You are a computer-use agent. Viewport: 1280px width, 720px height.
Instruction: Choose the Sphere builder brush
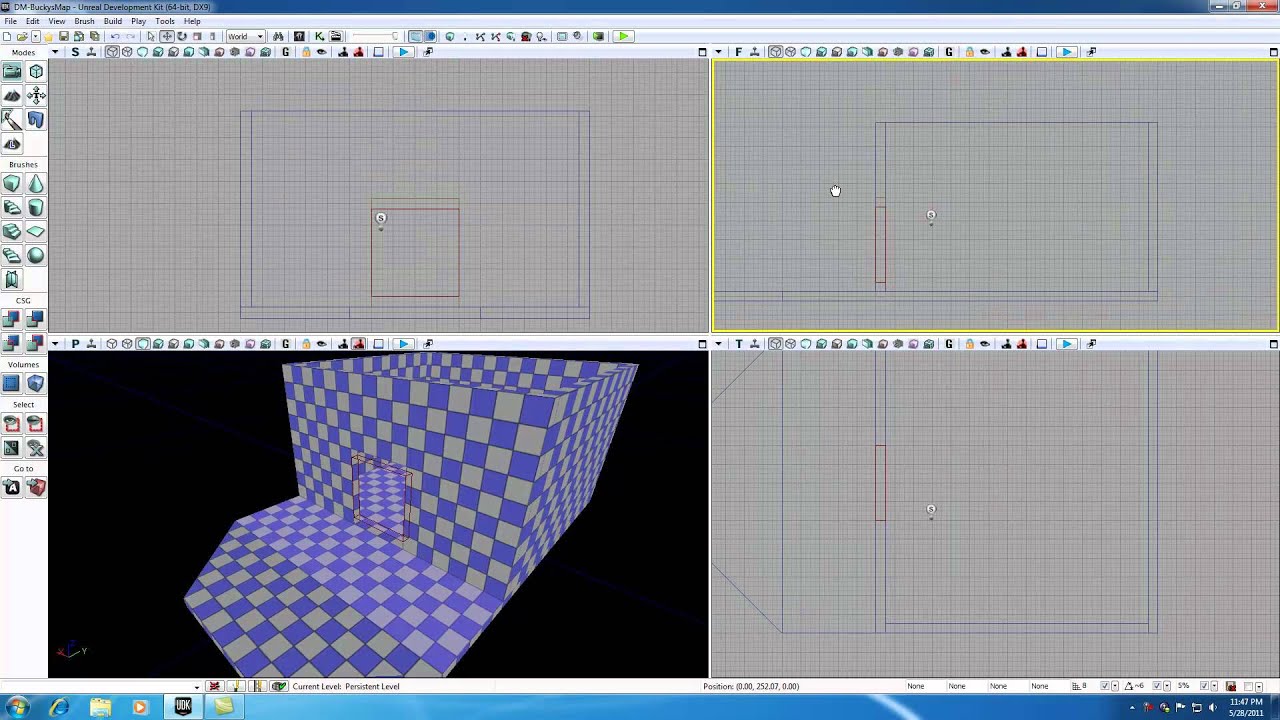pos(36,255)
